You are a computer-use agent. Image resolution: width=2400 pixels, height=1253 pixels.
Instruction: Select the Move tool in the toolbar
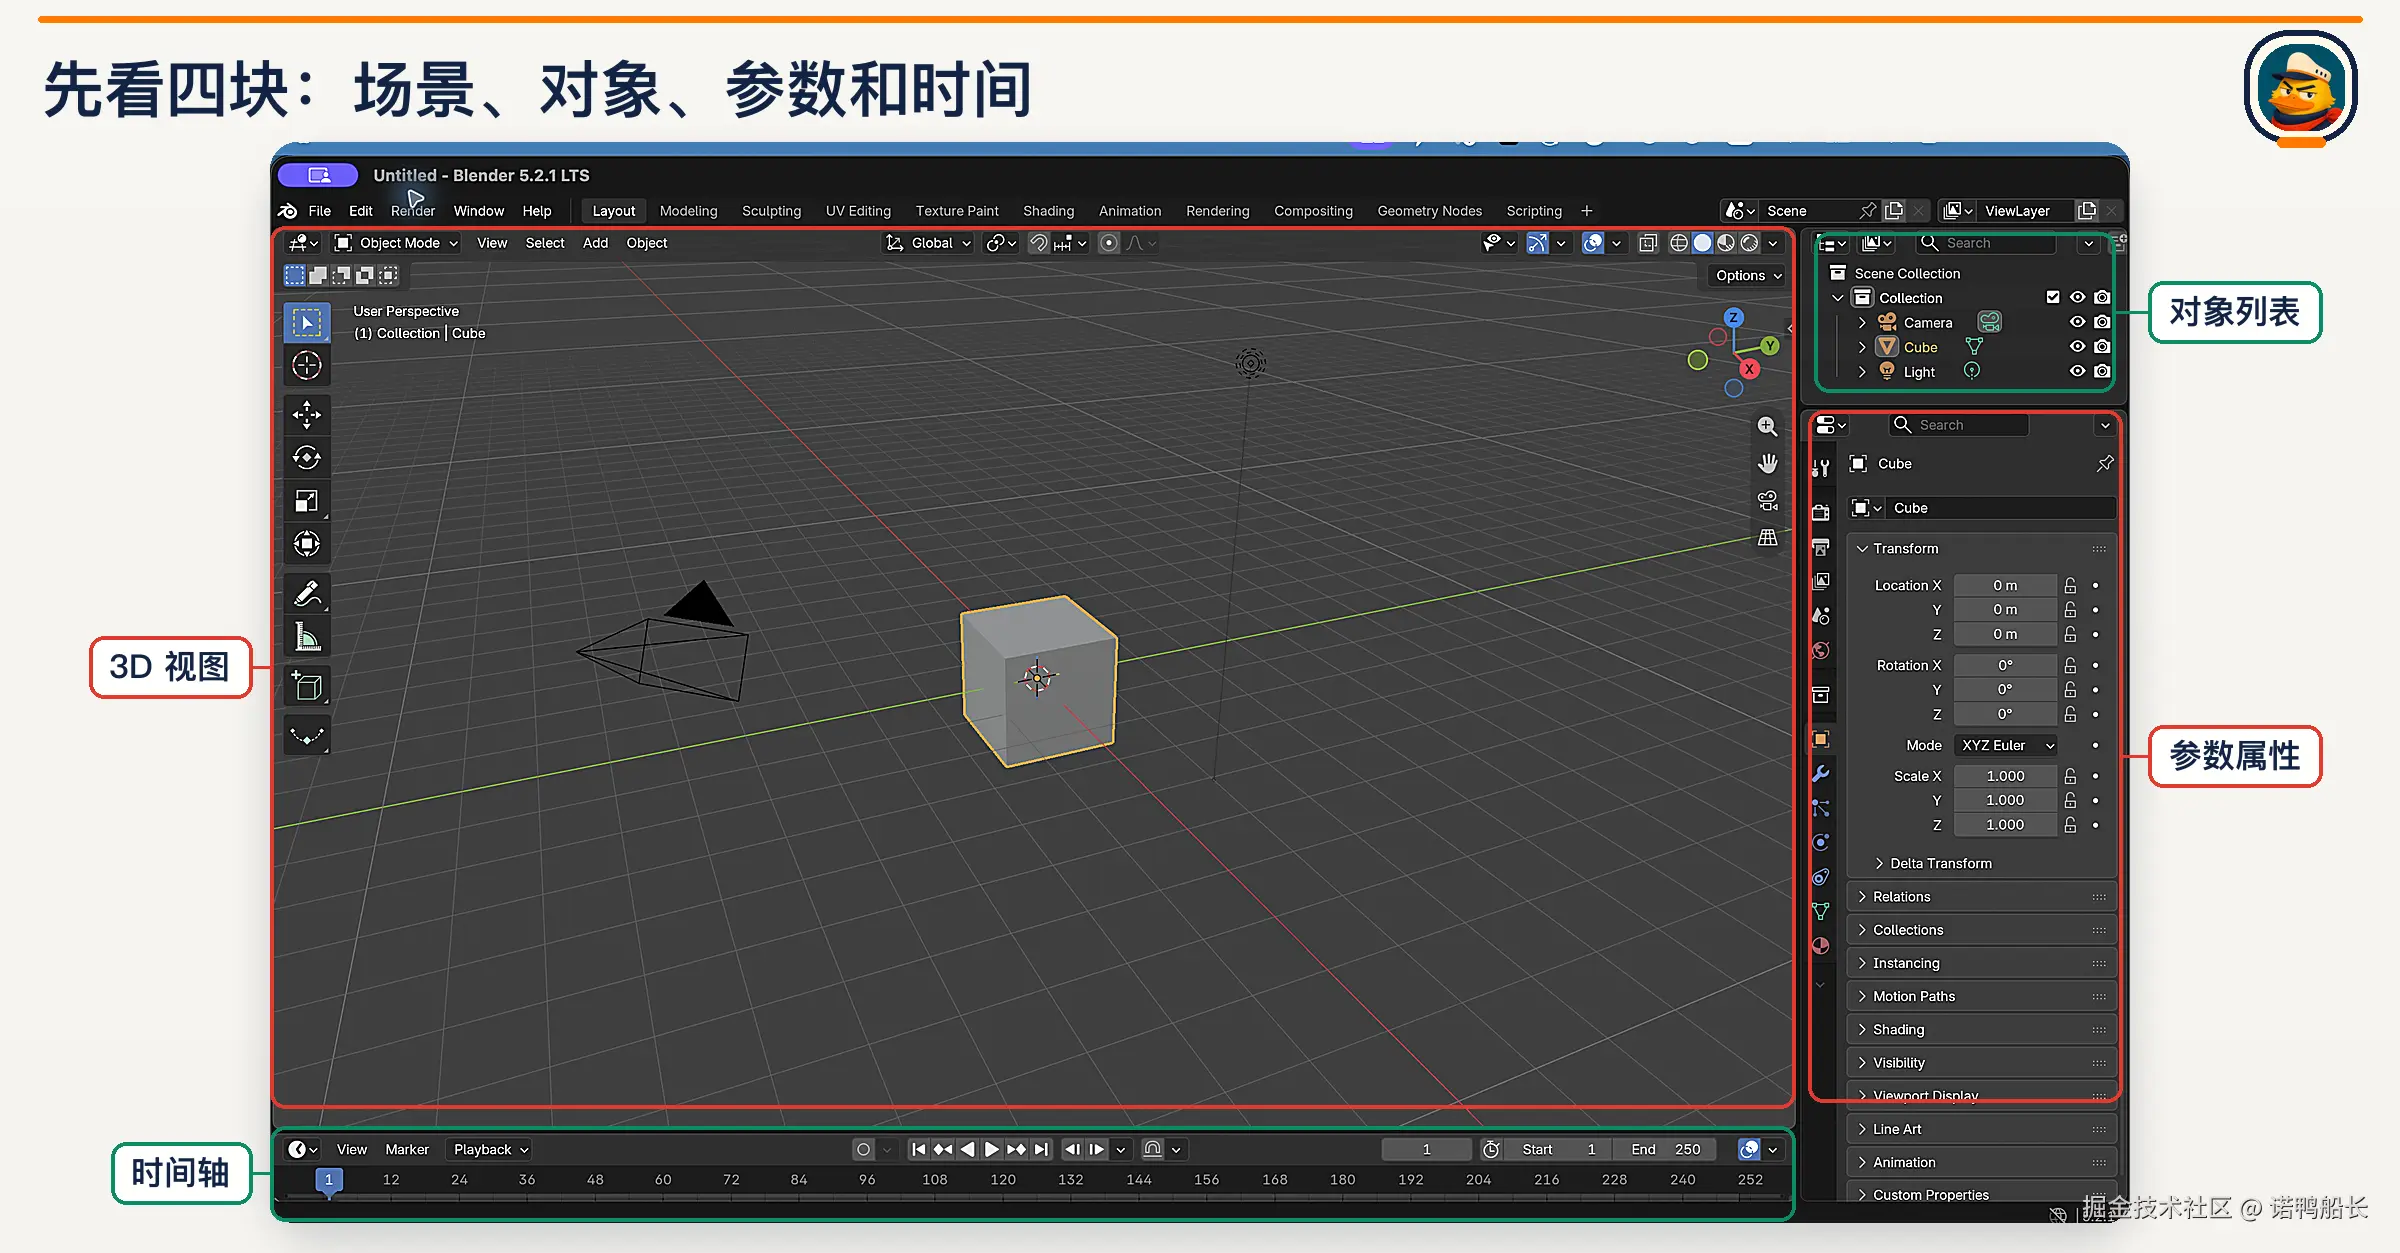click(x=307, y=414)
